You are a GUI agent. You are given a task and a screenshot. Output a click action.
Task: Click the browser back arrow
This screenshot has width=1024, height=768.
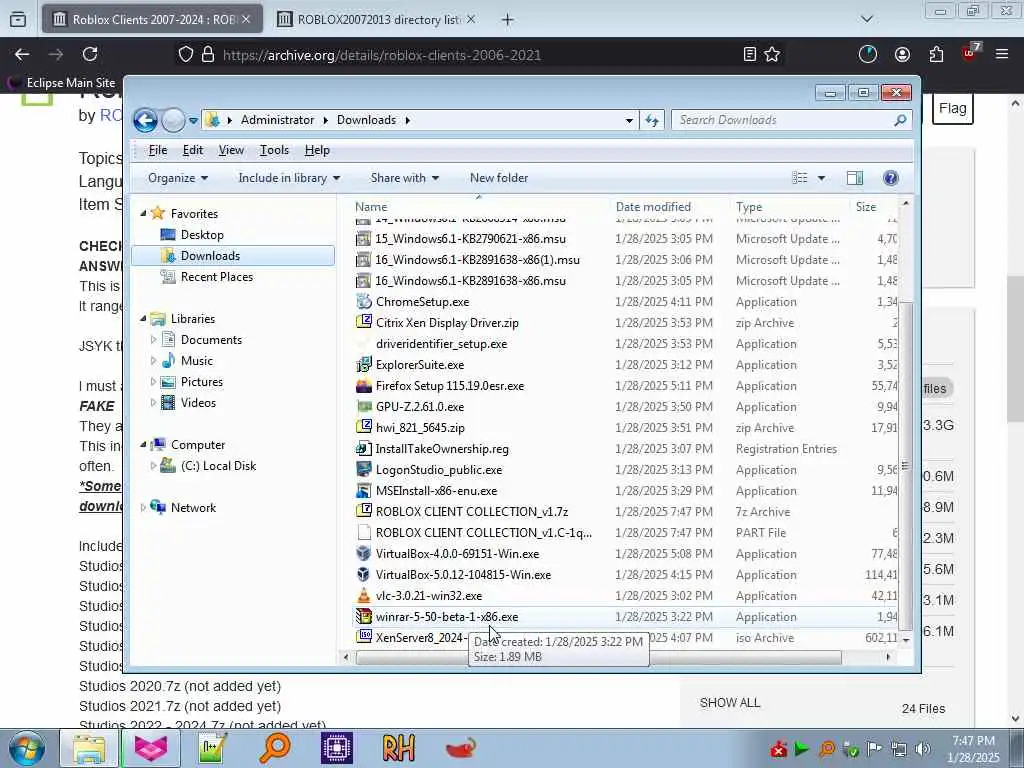[x=22, y=55]
